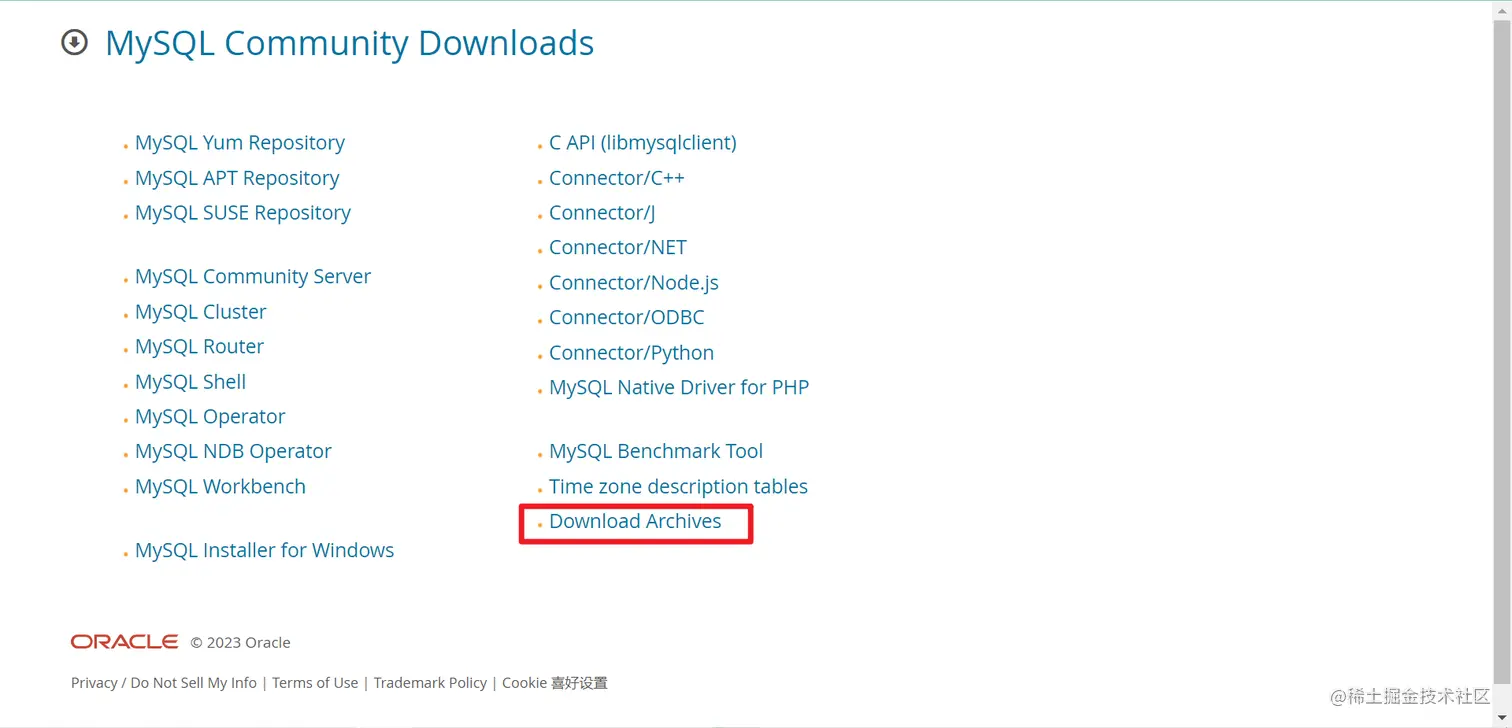Viewport: 1512px width, 728px height.
Task: Open the Terms of Use page
Action: point(315,683)
